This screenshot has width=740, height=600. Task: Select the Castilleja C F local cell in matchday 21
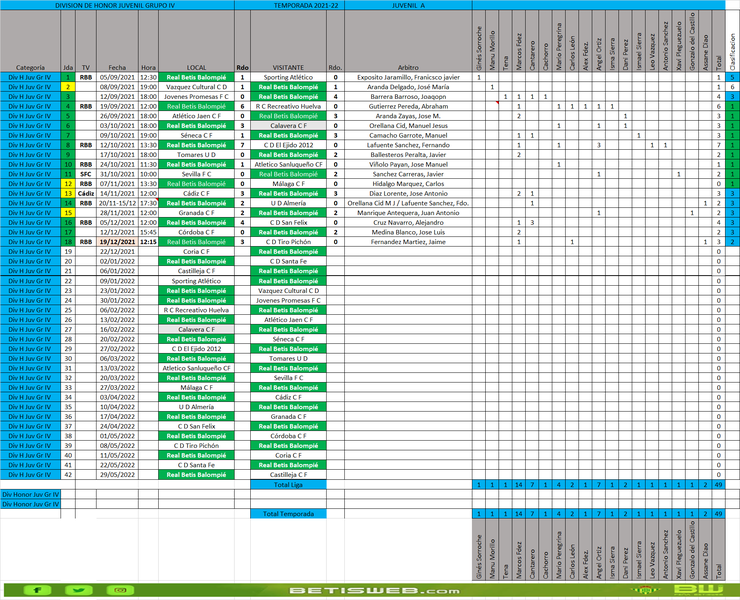click(x=196, y=270)
